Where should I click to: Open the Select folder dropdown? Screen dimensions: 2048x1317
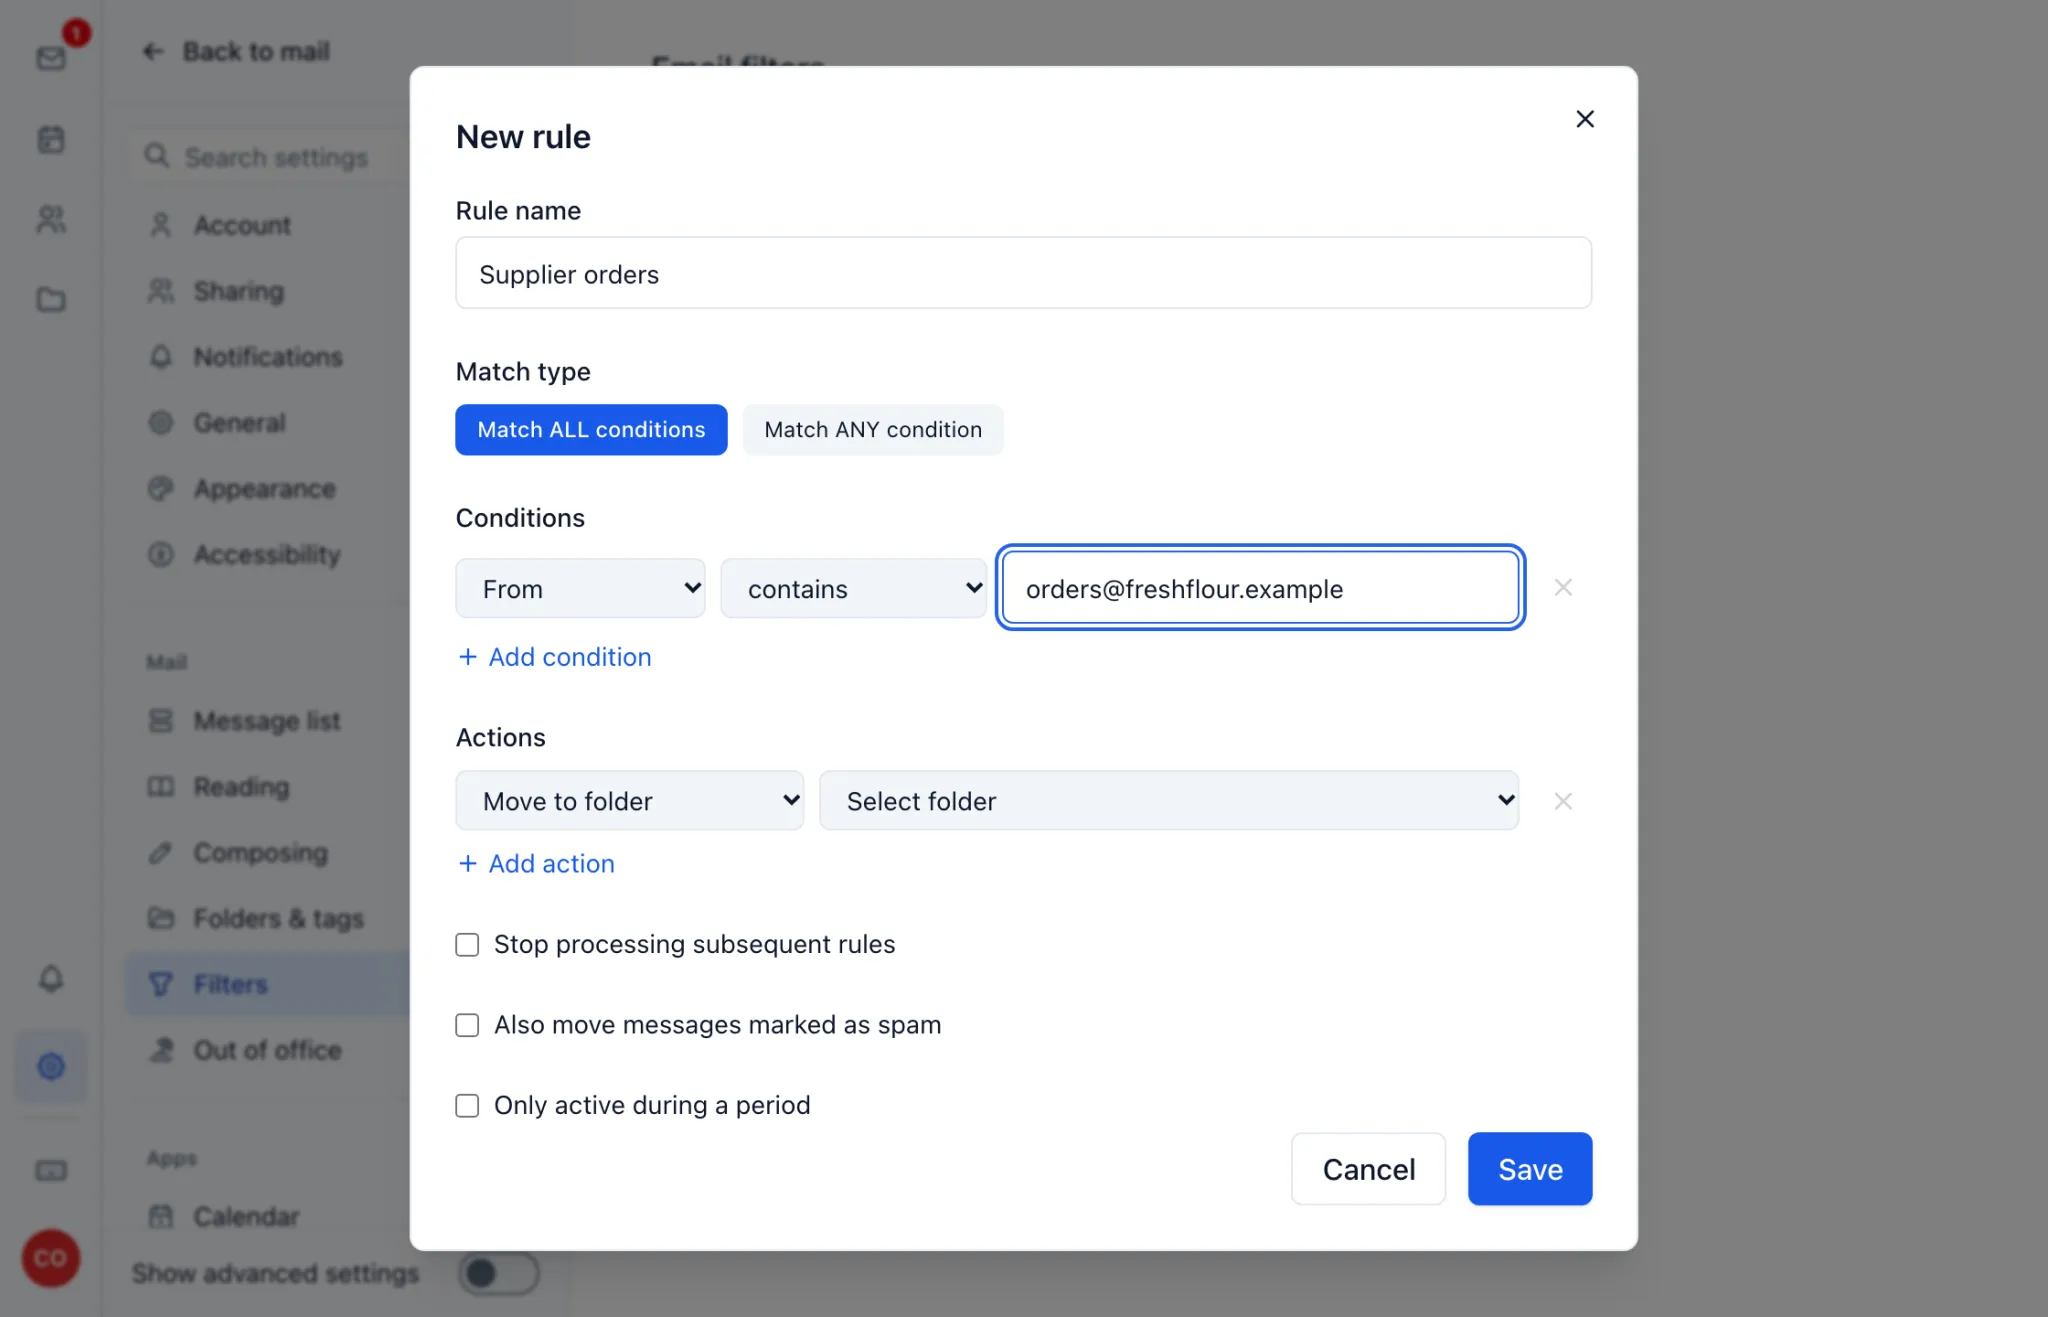(1169, 800)
